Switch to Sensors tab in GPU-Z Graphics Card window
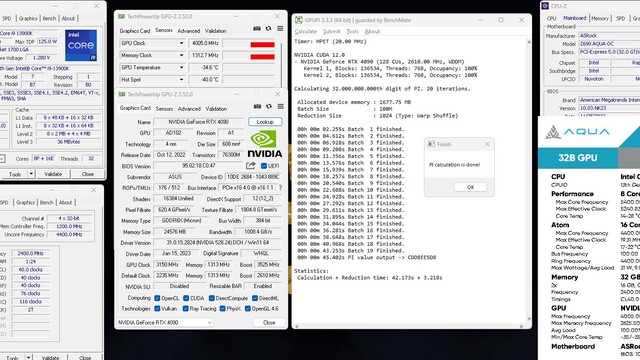 pyautogui.click(x=164, y=109)
